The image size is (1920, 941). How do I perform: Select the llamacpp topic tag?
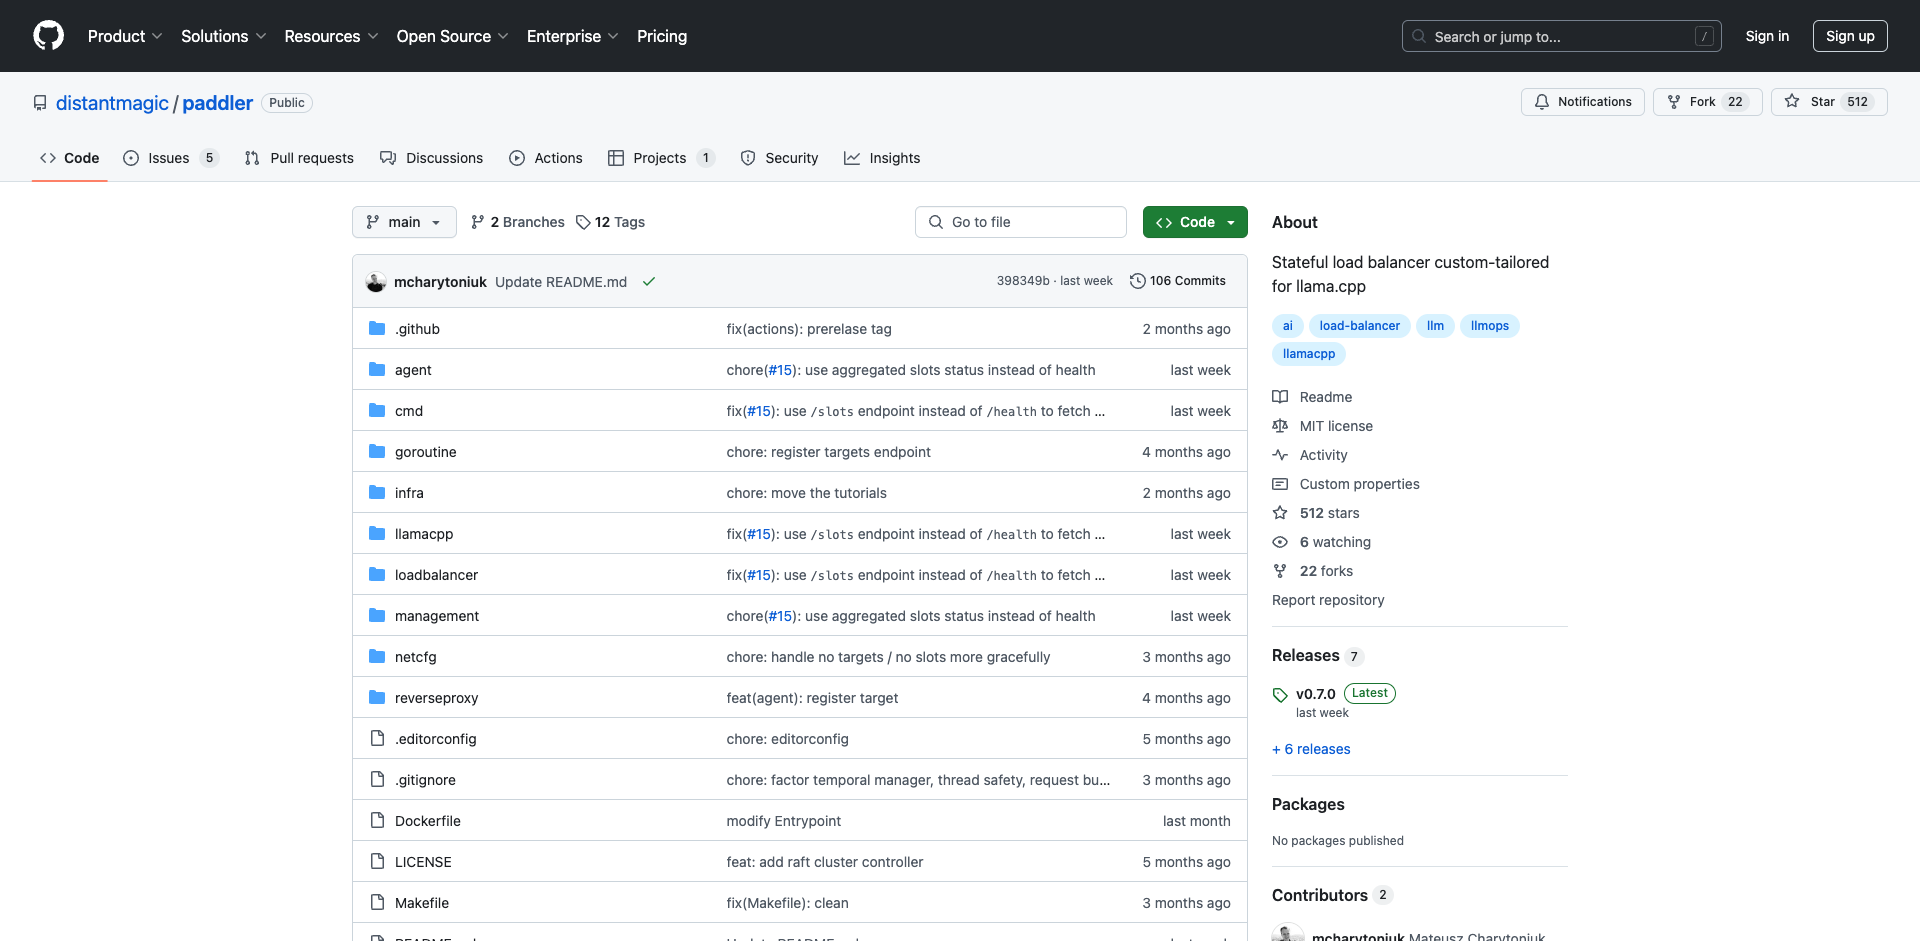tap(1309, 354)
